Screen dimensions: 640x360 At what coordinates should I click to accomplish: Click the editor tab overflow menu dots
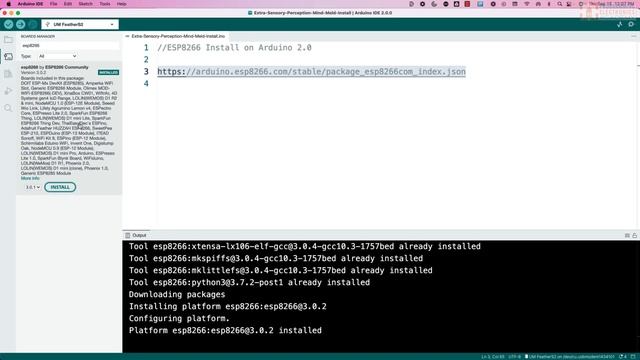(x=633, y=36)
